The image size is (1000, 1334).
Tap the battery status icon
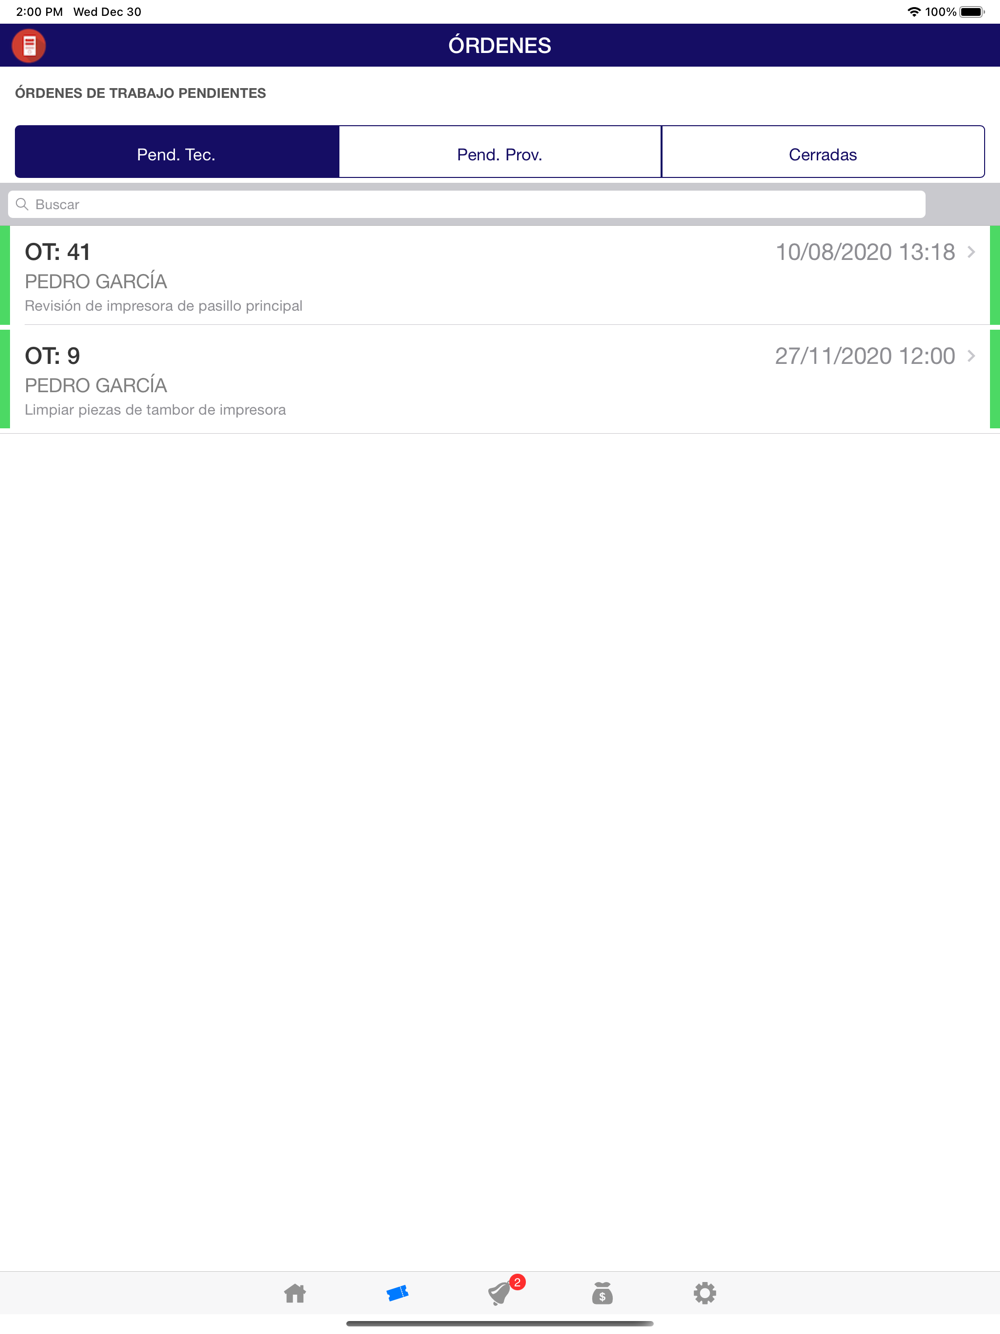972,12
